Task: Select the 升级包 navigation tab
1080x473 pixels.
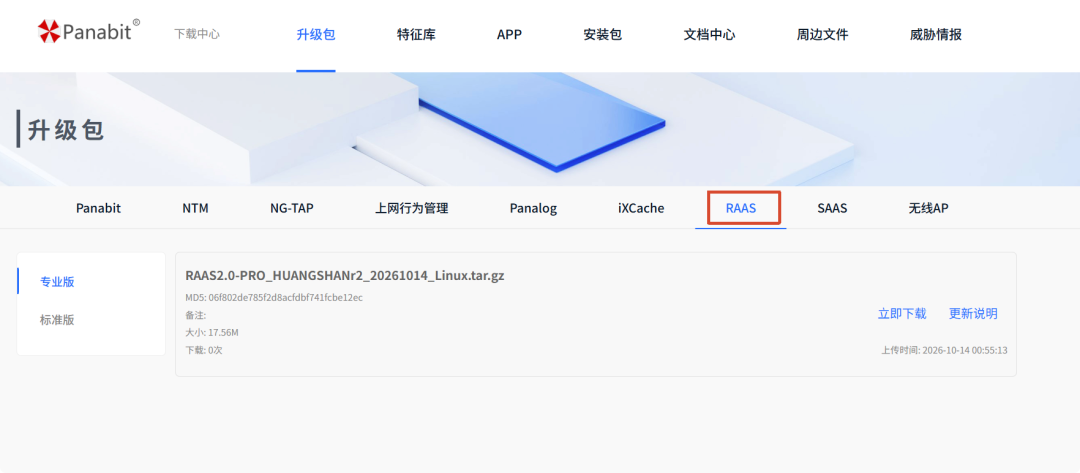Action: (315, 34)
